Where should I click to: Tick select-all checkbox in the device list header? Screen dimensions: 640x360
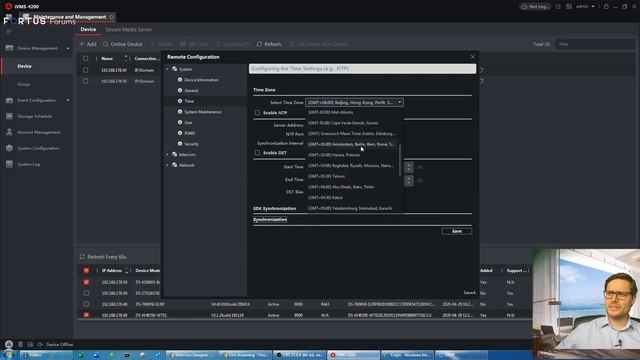click(x=85, y=58)
